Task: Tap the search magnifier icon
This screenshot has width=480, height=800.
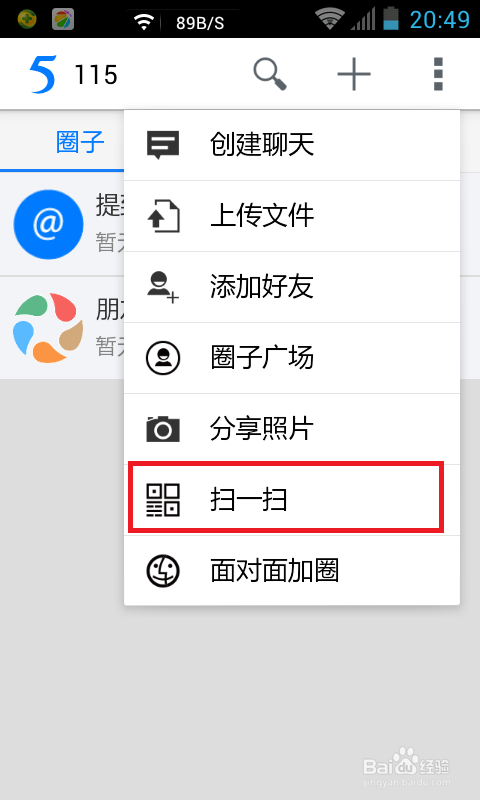Action: coord(270,74)
